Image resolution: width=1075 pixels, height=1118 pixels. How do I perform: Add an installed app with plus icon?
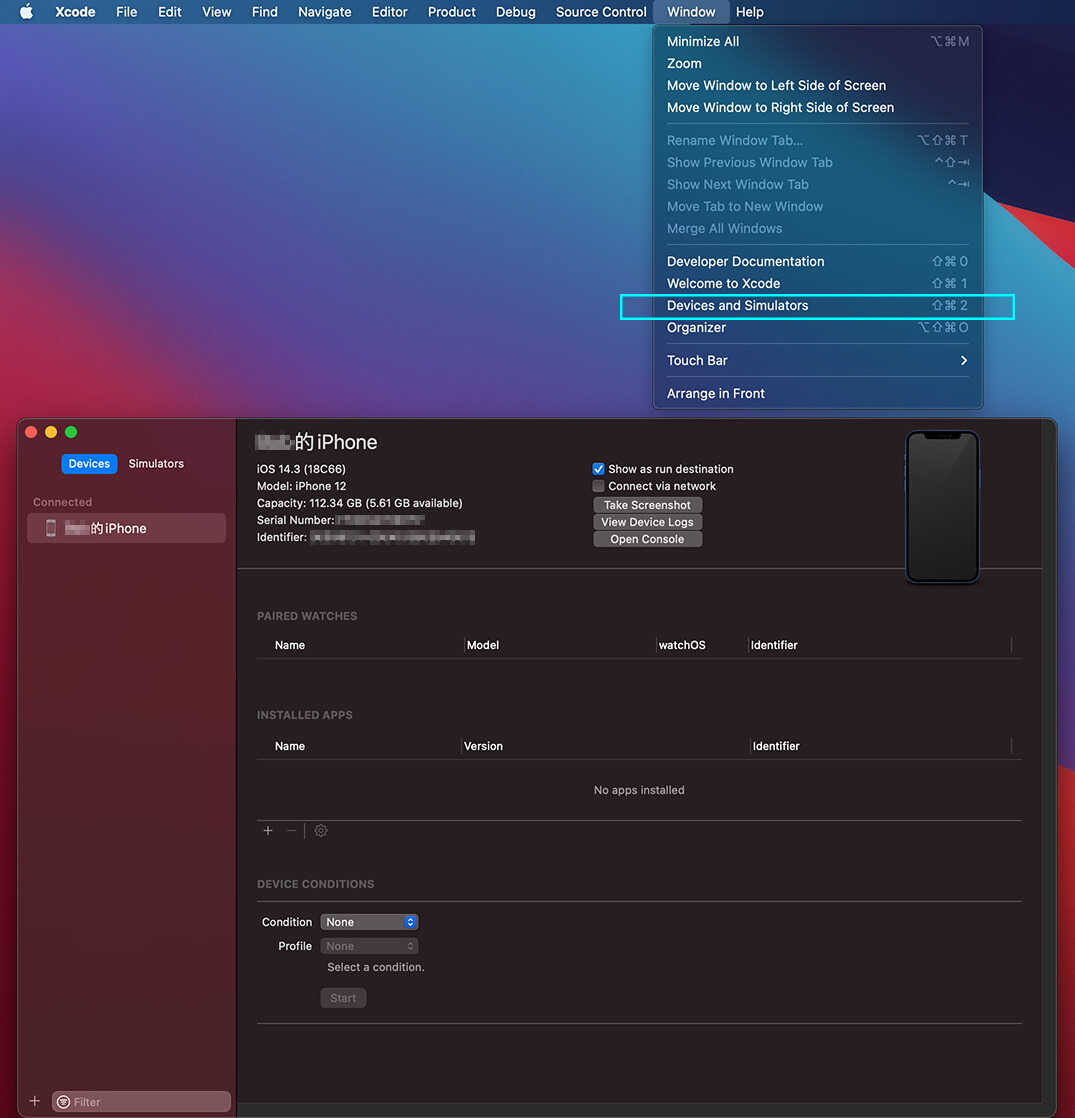pyautogui.click(x=268, y=831)
